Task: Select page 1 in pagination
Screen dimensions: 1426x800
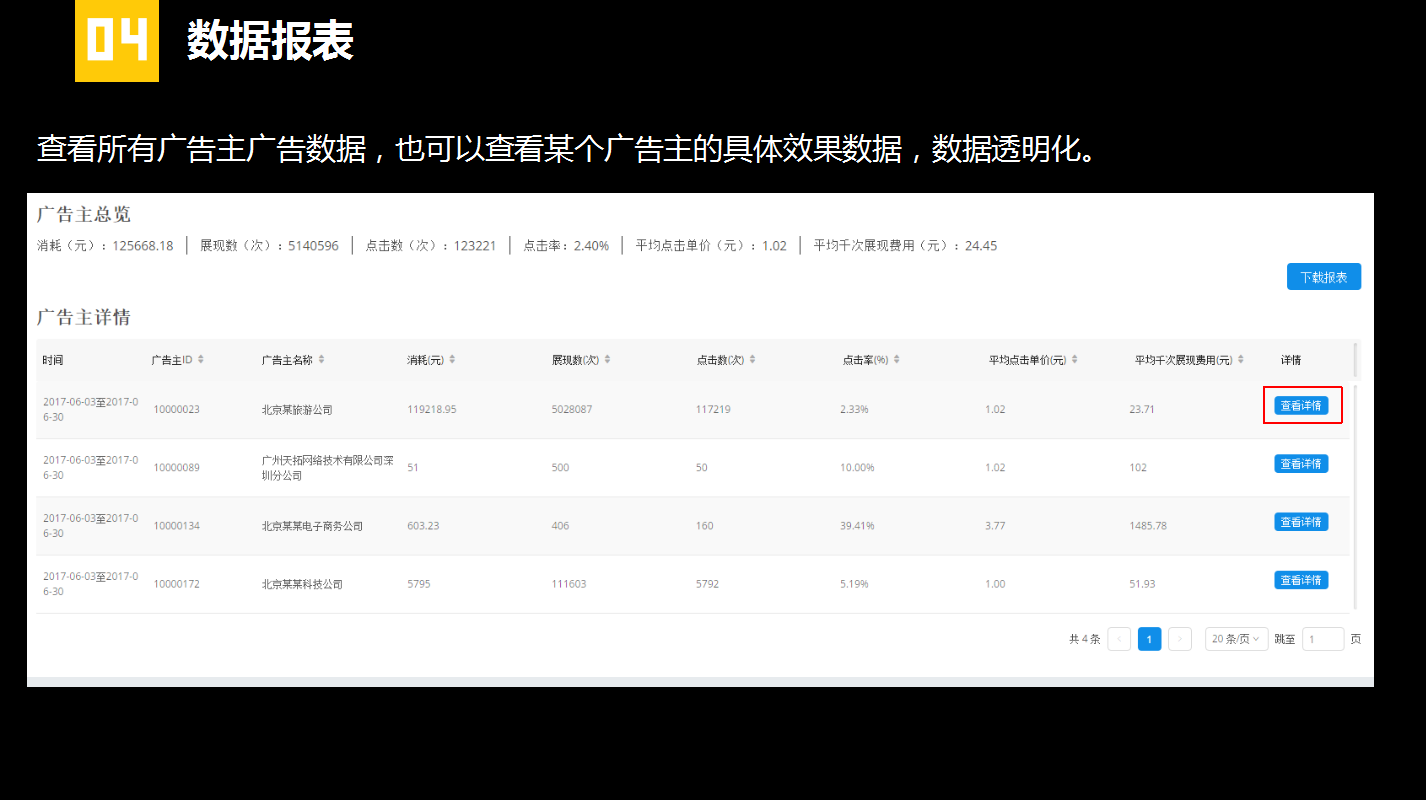Action: pyautogui.click(x=1150, y=639)
